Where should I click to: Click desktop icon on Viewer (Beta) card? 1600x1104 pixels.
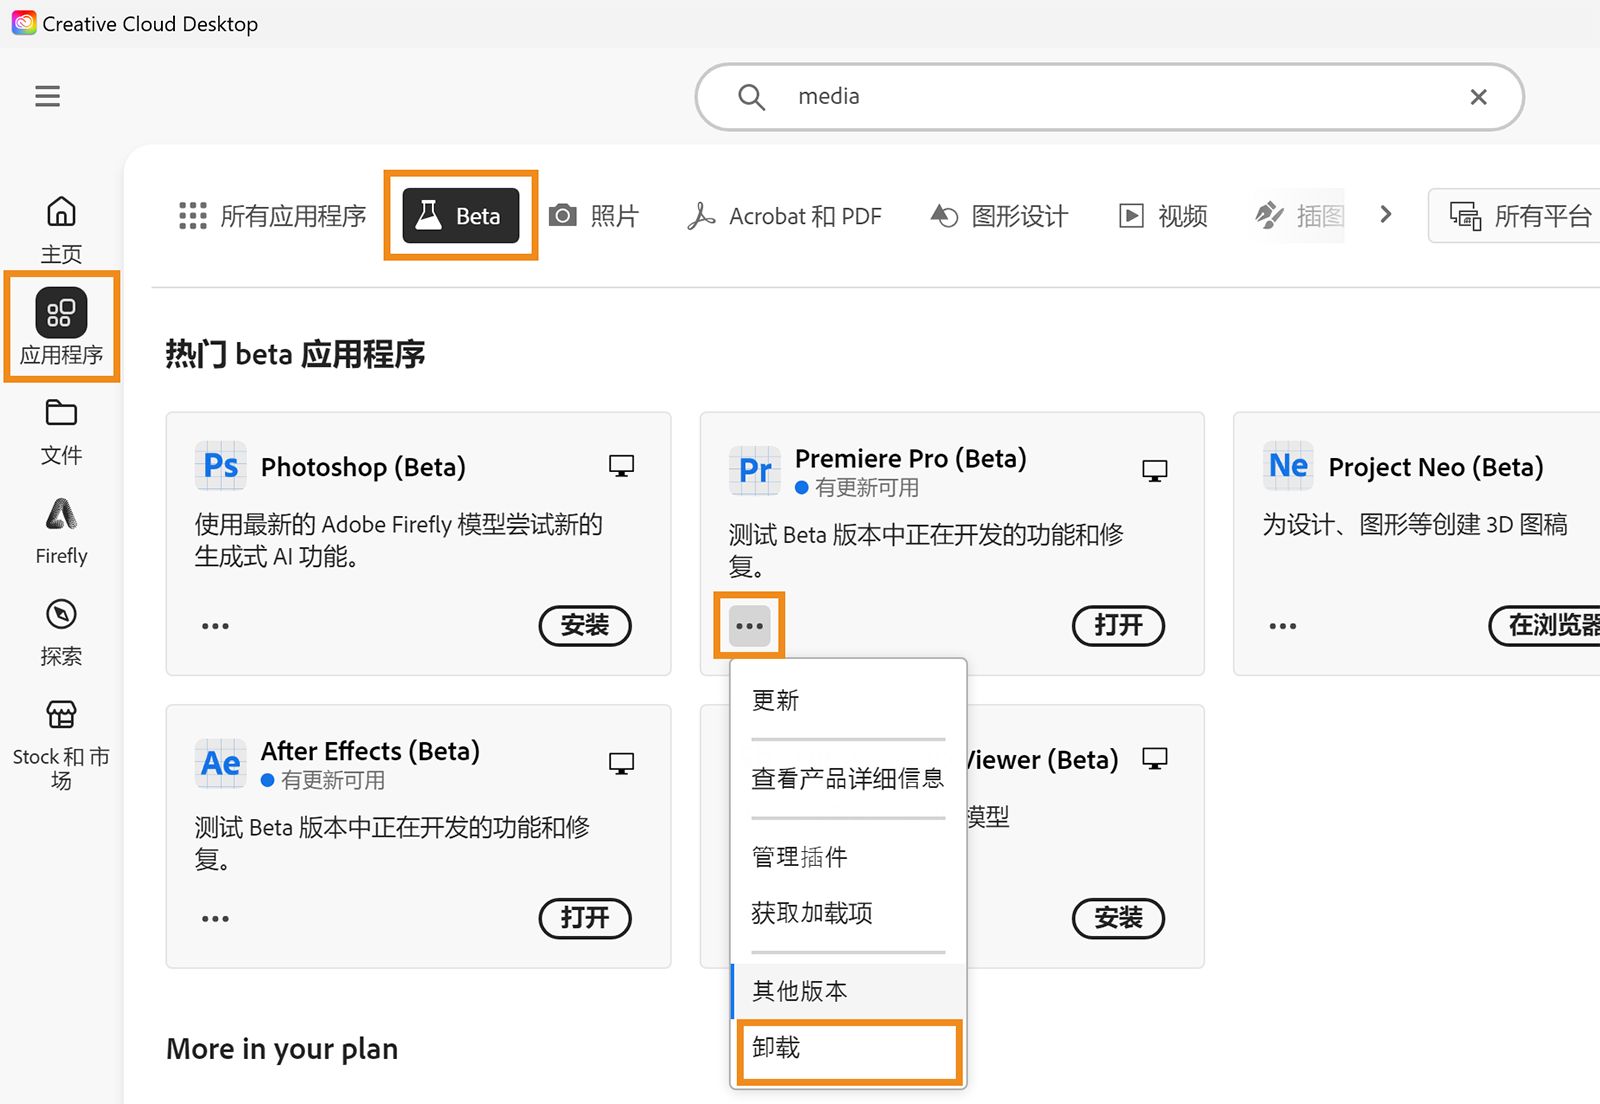click(x=1155, y=759)
